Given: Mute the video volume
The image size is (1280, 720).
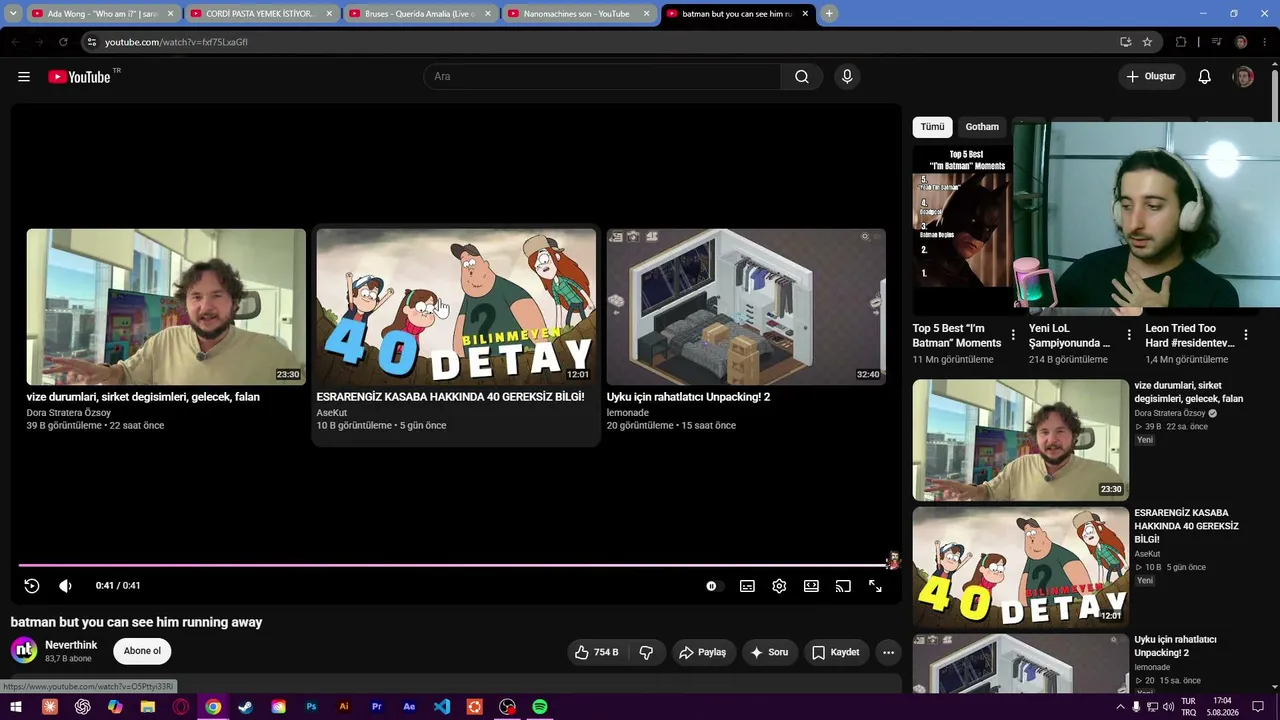Looking at the screenshot, I should (x=65, y=586).
